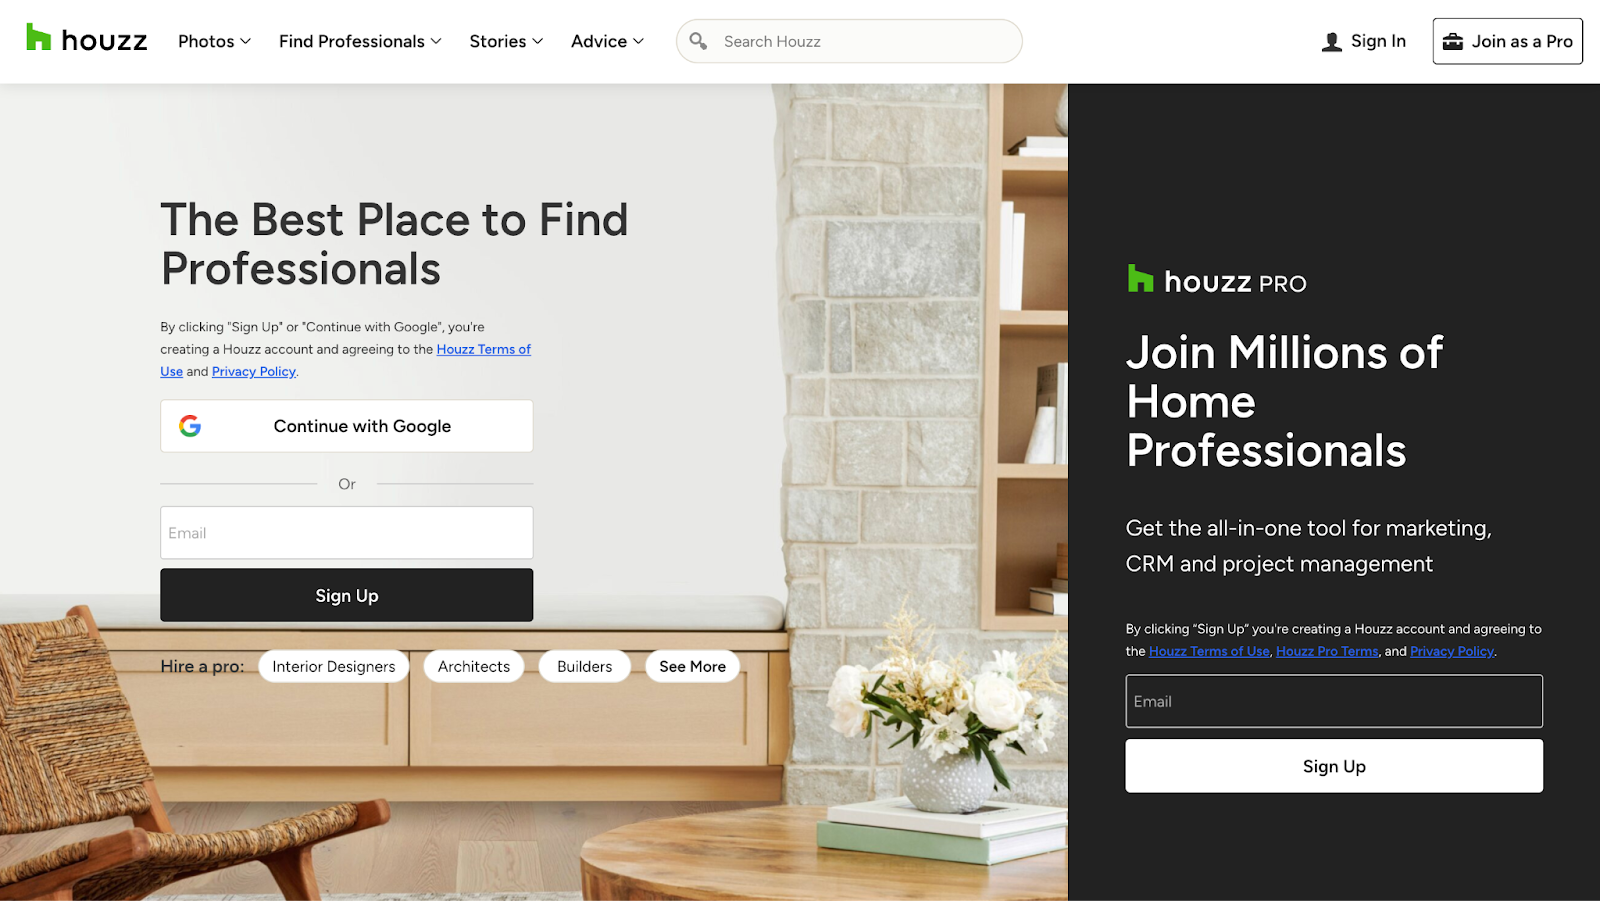The height and width of the screenshot is (901, 1600).
Task: Click the Houzz Pro logo
Action: click(1216, 280)
